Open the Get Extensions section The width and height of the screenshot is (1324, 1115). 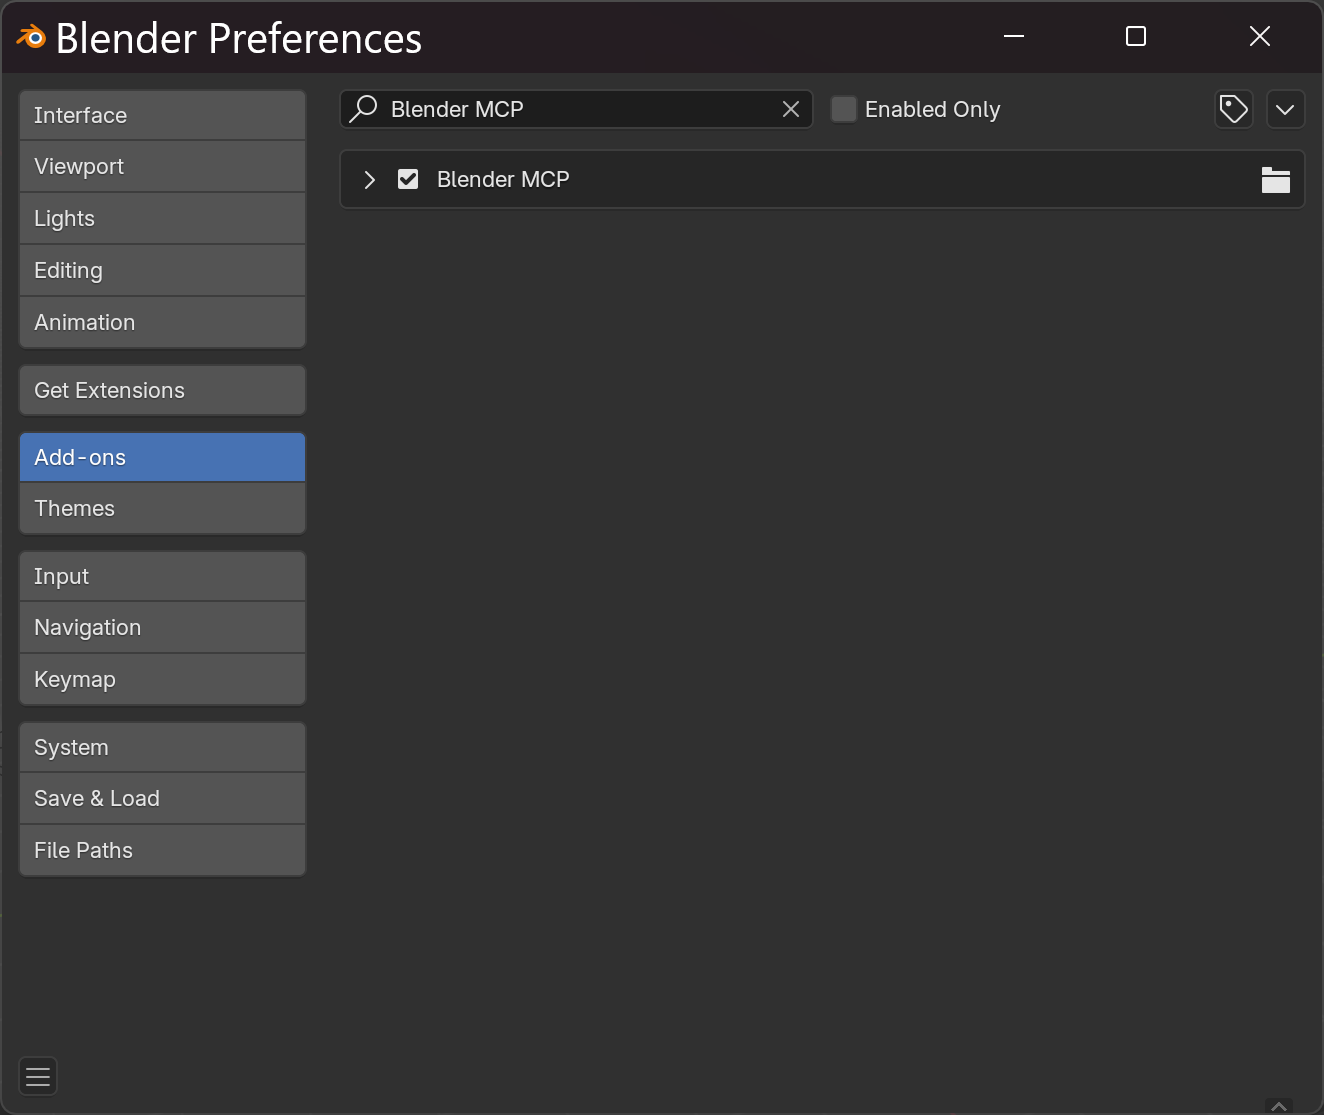[x=162, y=390]
